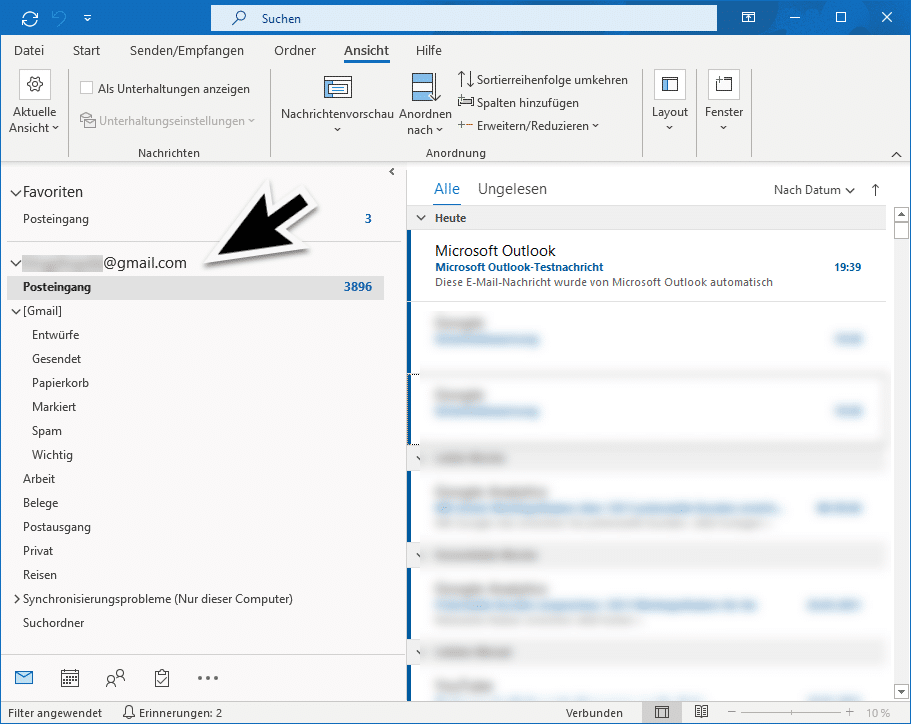This screenshot has height=724, width=911.
Task: Minimize the folder pane with left chevron
Action: [392, 171]
